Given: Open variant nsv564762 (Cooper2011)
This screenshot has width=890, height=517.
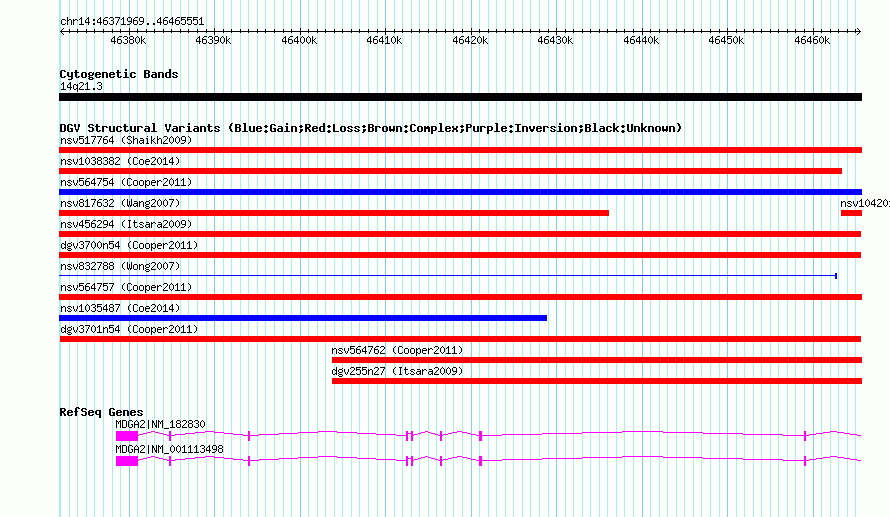Looking at the screenshot, I should pyautogui.click(x=397, y=350).
